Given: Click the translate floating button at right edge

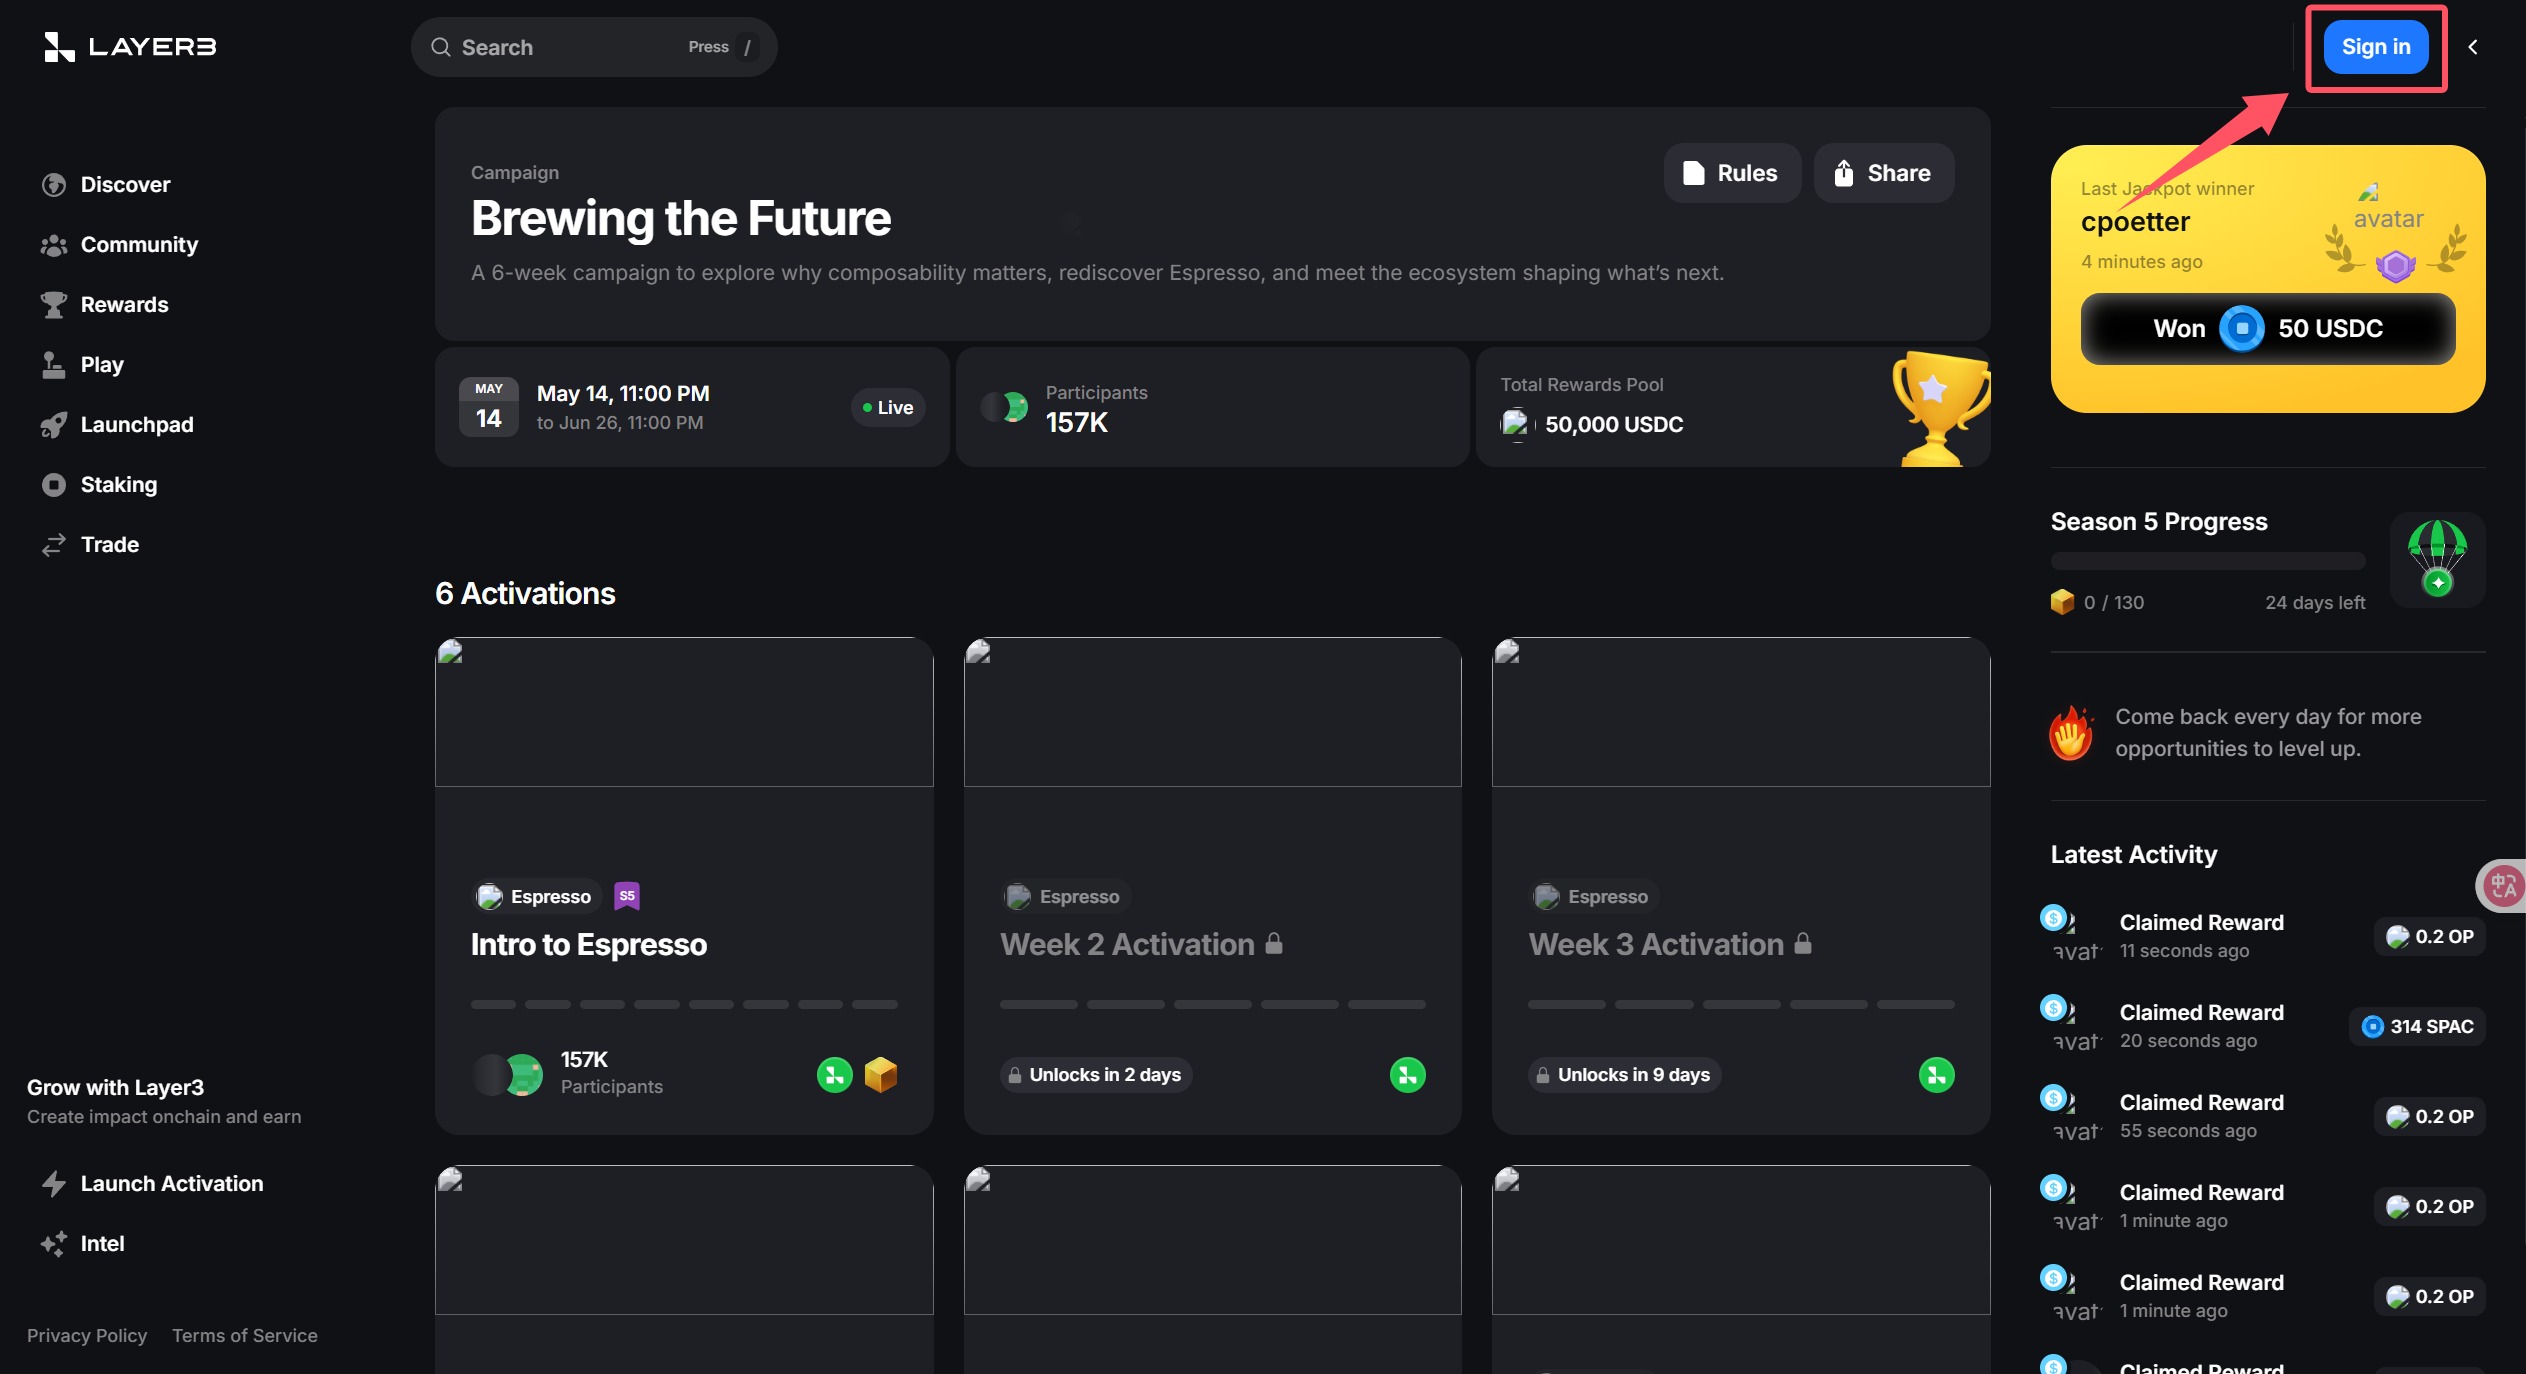Looking at the screenshot, I should point(2501,886).
